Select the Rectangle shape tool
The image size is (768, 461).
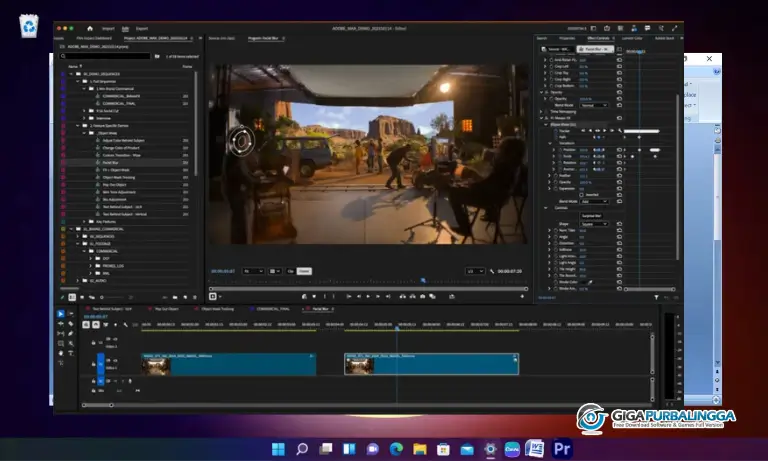coord(61,343)
